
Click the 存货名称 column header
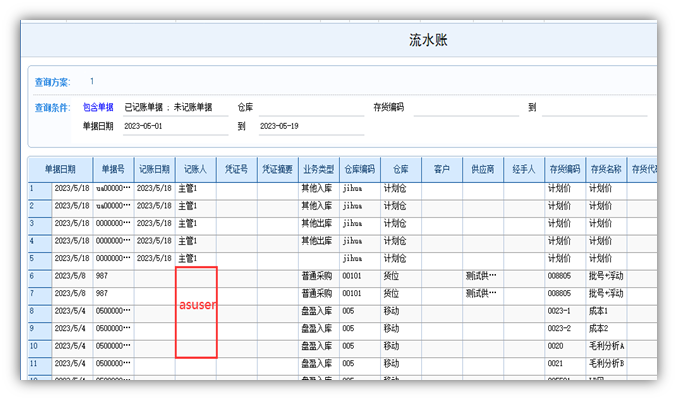point(606,169)
